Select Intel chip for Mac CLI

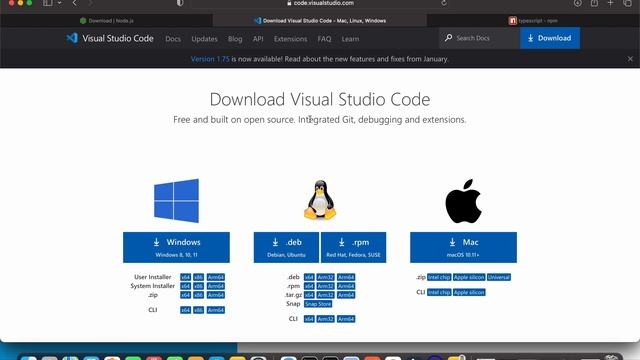point(439,292)
